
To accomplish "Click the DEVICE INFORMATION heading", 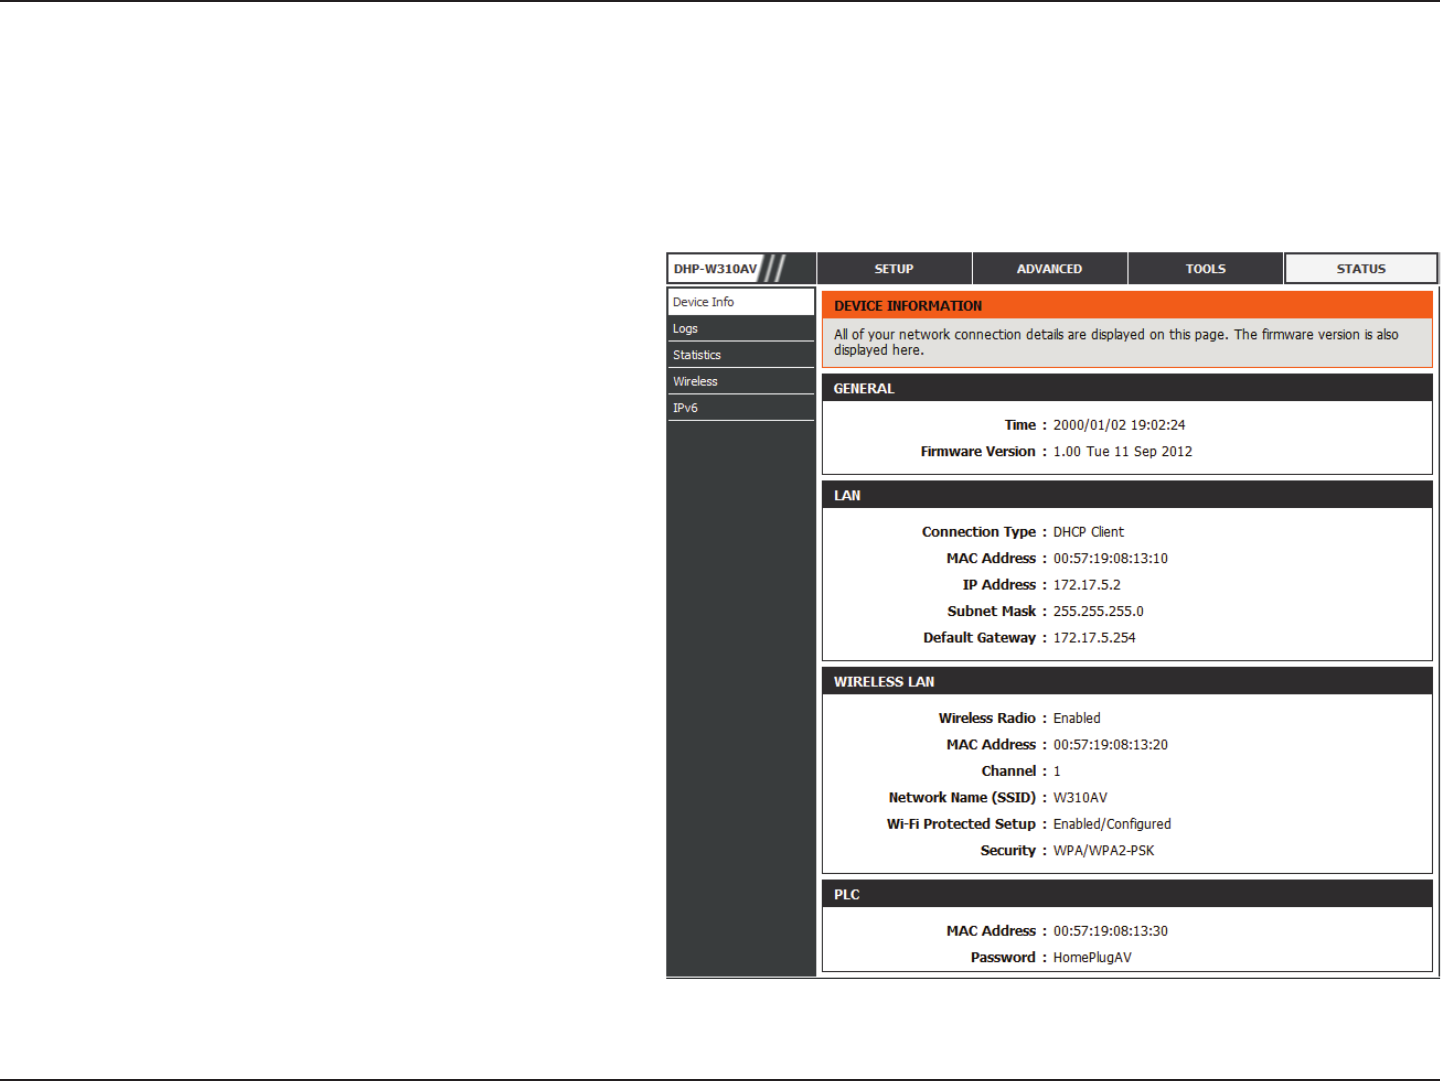I will 908,306.
